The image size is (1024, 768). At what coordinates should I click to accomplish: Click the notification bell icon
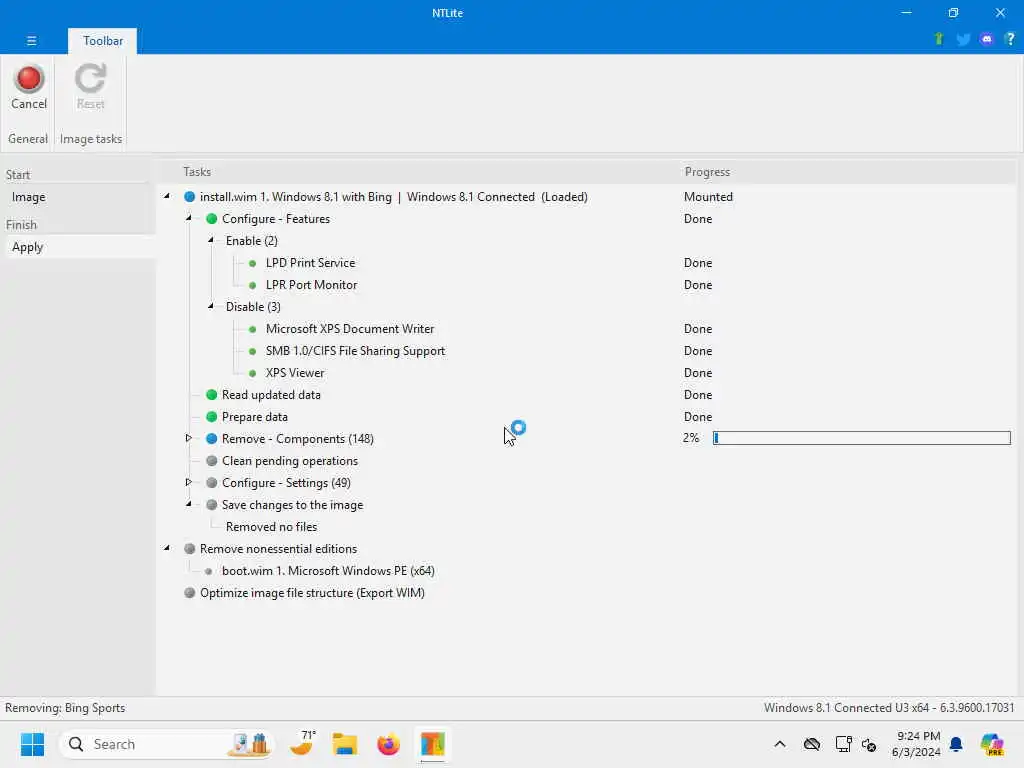(x=956, y=744)
